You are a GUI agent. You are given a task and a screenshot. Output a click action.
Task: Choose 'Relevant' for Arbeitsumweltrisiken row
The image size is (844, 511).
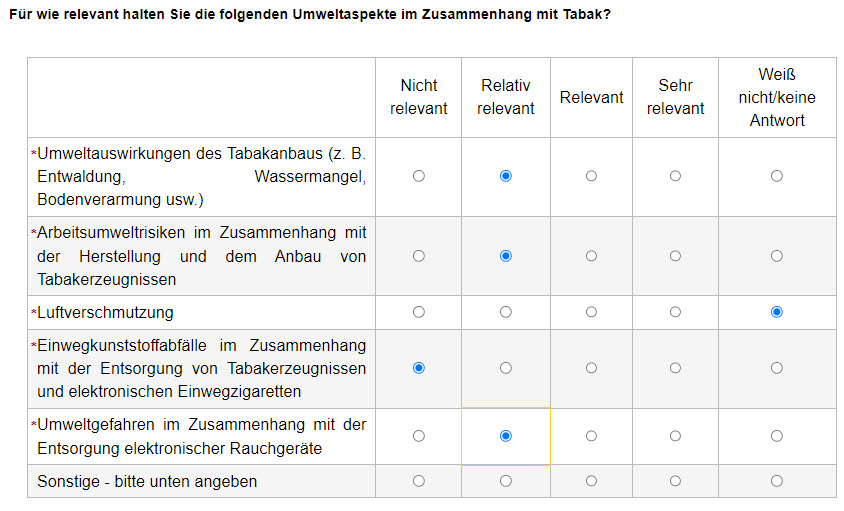click(592, 256)
